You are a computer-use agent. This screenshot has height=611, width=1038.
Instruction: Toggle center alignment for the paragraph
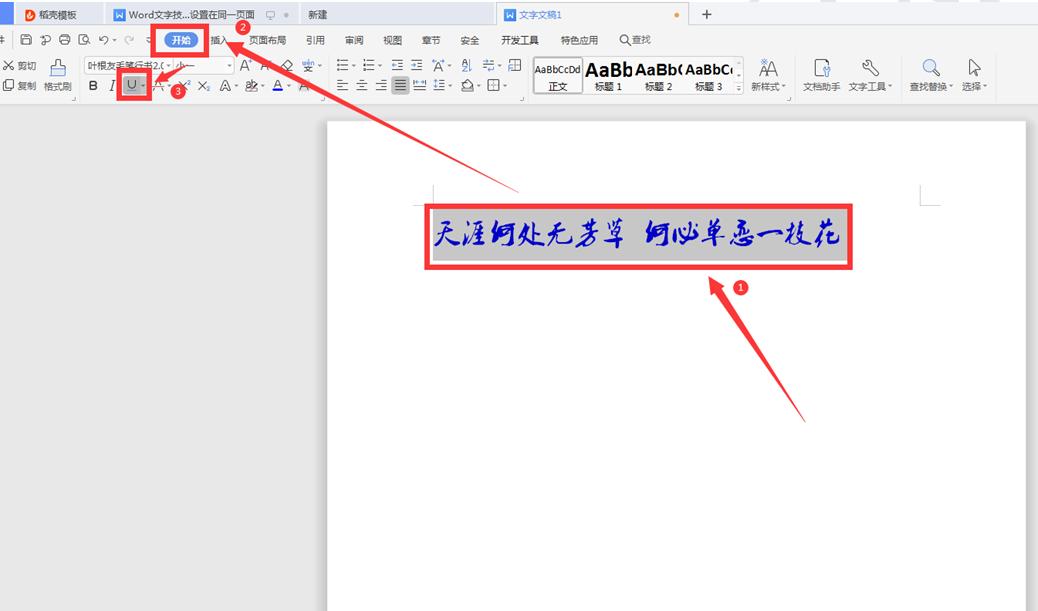(x=361, y=84)
